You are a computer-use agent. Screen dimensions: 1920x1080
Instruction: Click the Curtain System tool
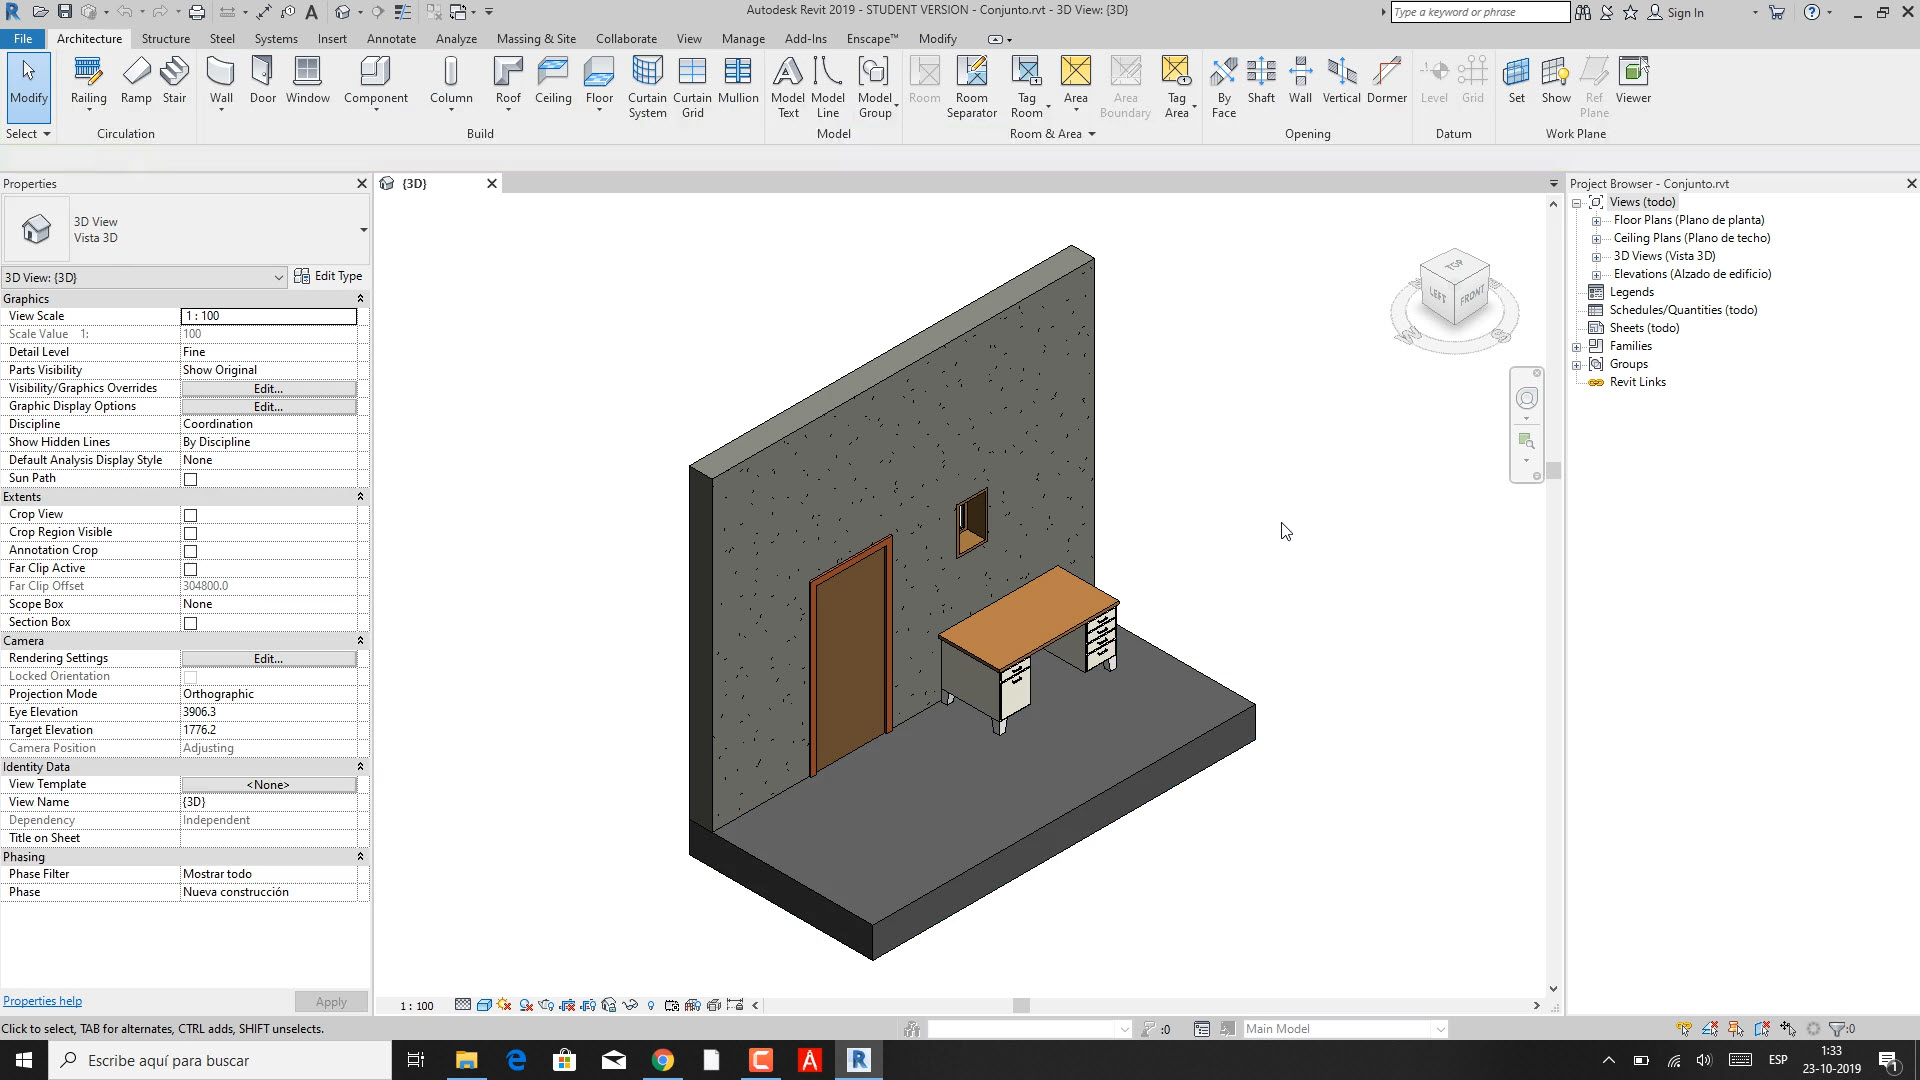click(x=647, y=88)
